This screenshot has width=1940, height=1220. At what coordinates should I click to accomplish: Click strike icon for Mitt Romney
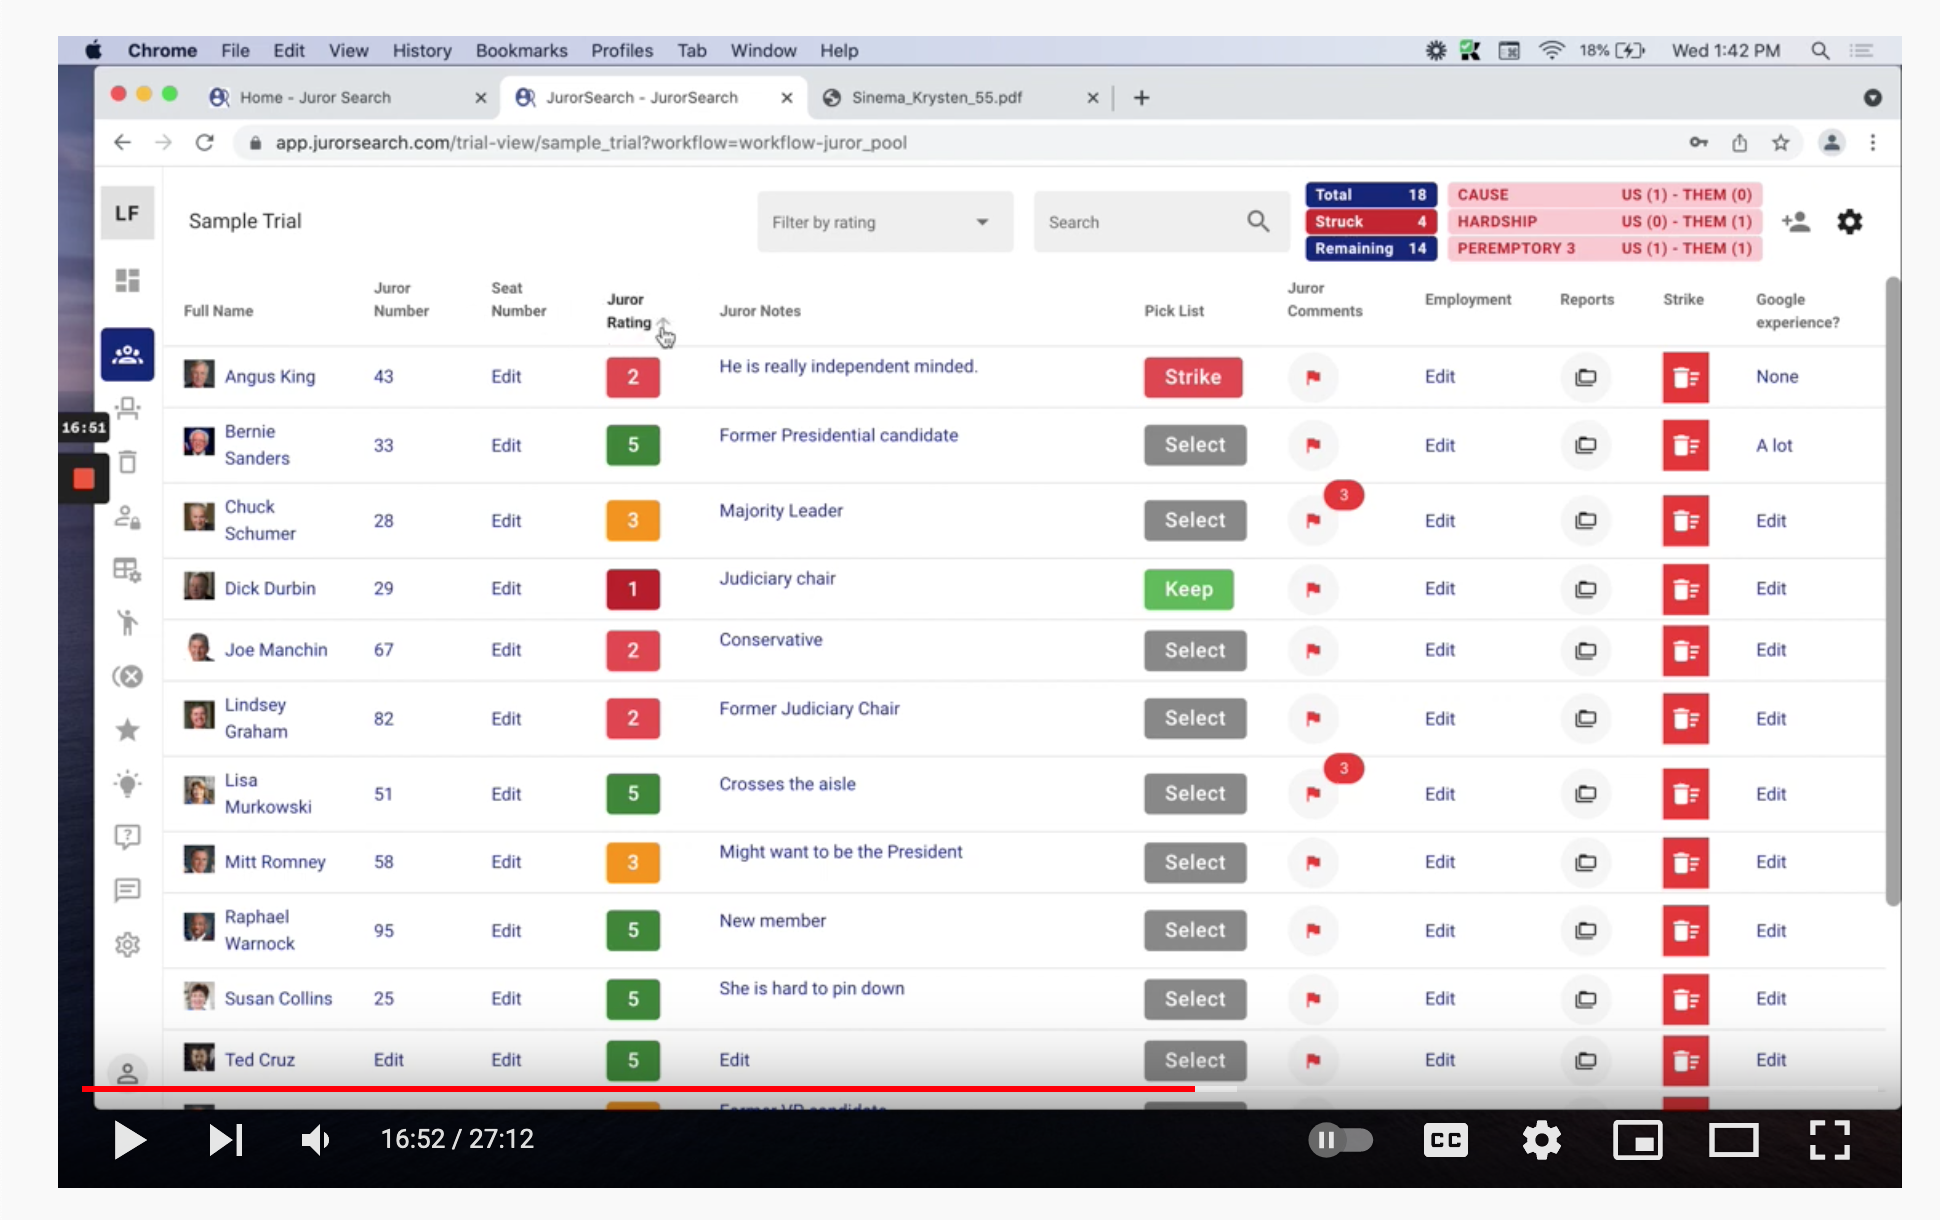(x=1686, y=862)
